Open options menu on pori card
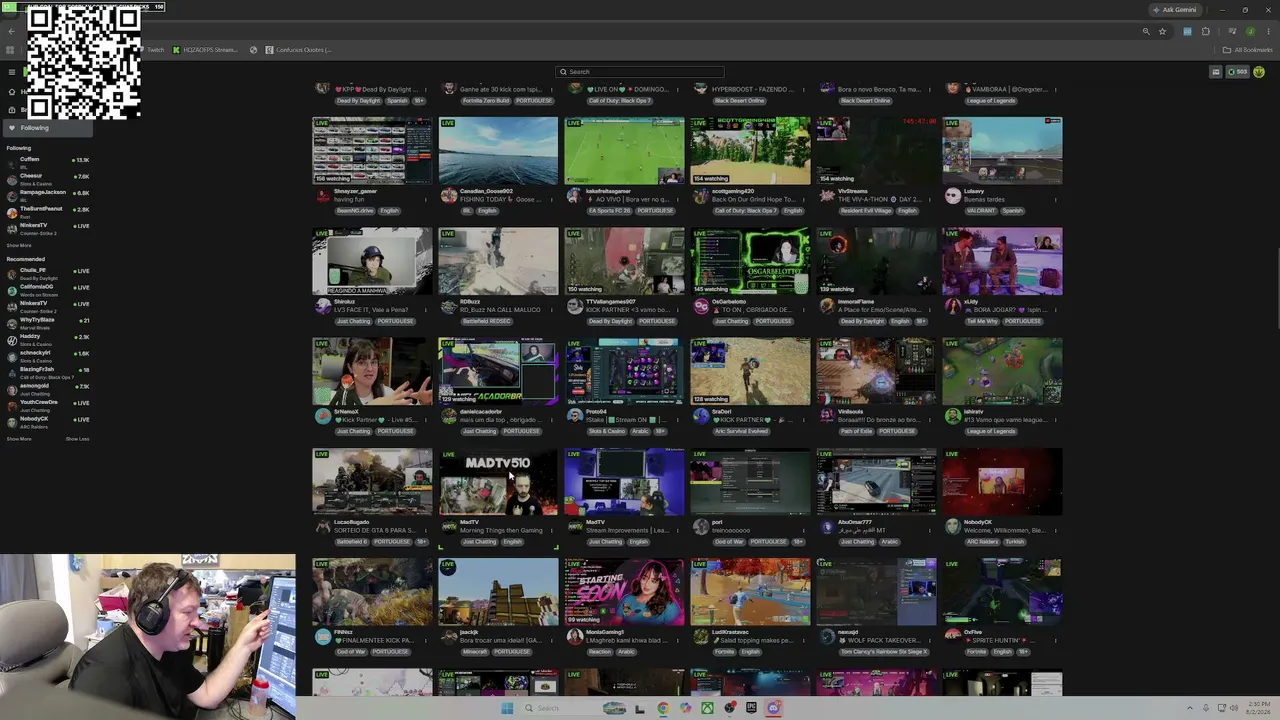Screen dimensions: 1280x720 pos(805,530)
